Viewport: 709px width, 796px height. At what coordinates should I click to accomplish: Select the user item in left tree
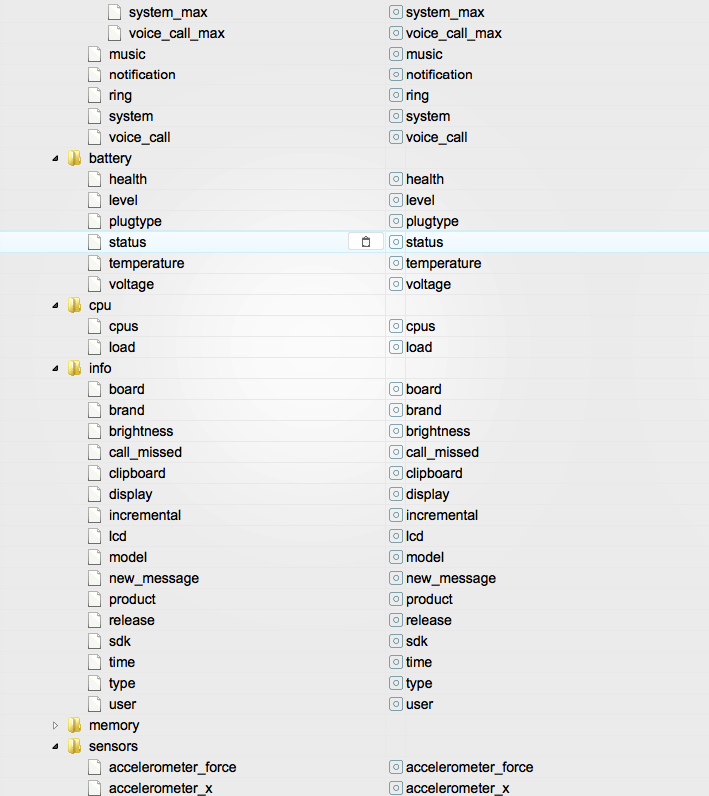(x=122, y=705)
